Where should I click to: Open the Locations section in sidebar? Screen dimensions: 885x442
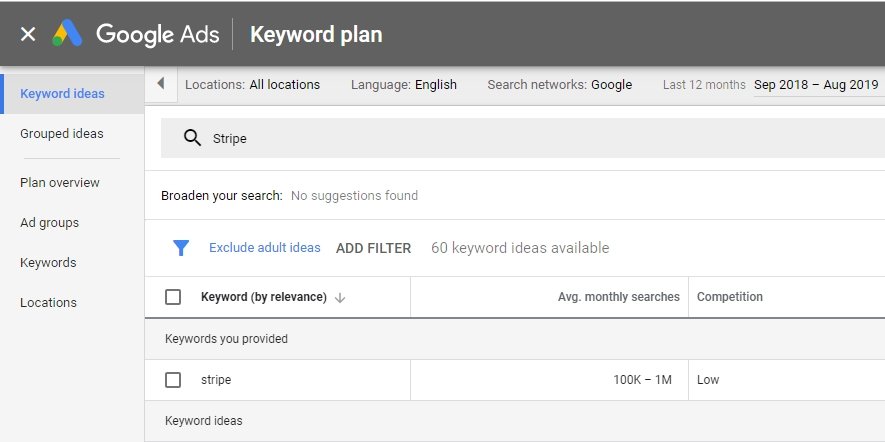49,303
